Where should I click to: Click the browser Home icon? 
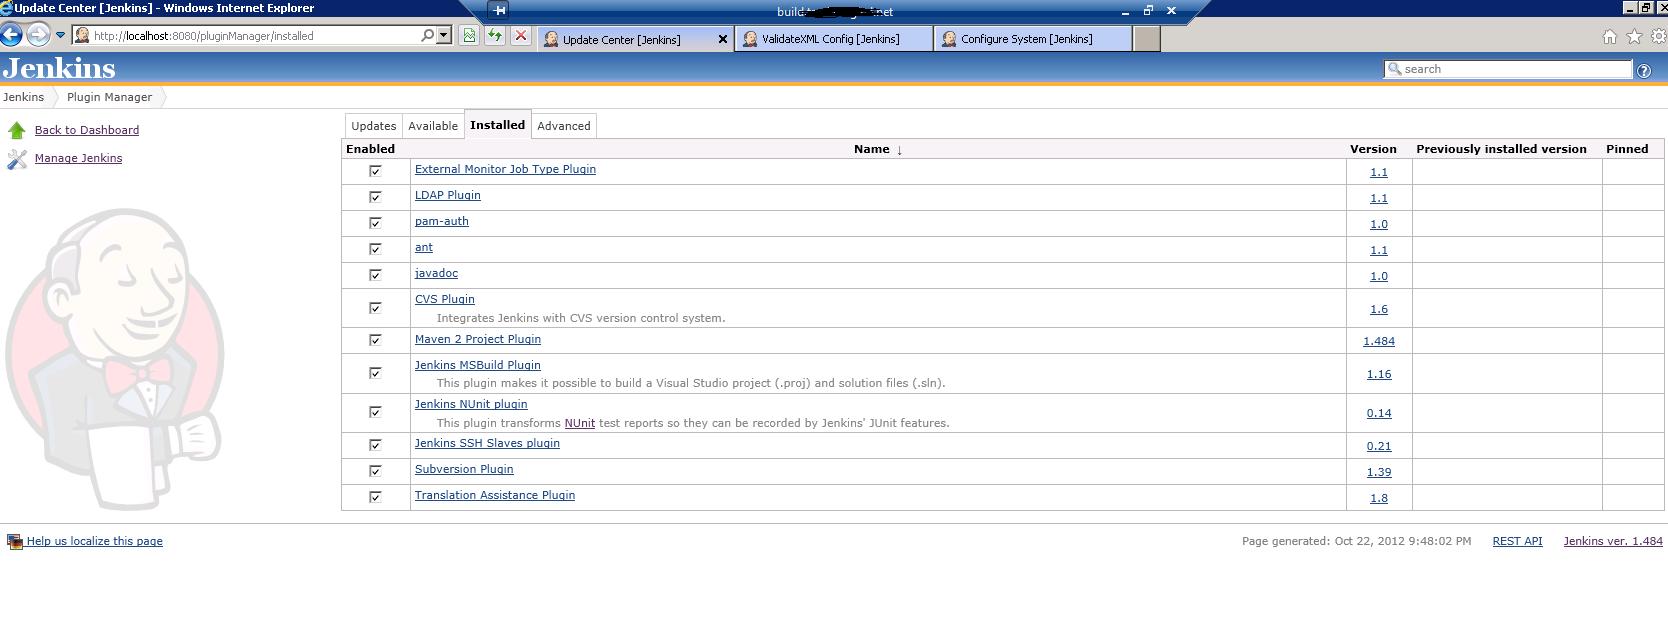pos(1609,37)
